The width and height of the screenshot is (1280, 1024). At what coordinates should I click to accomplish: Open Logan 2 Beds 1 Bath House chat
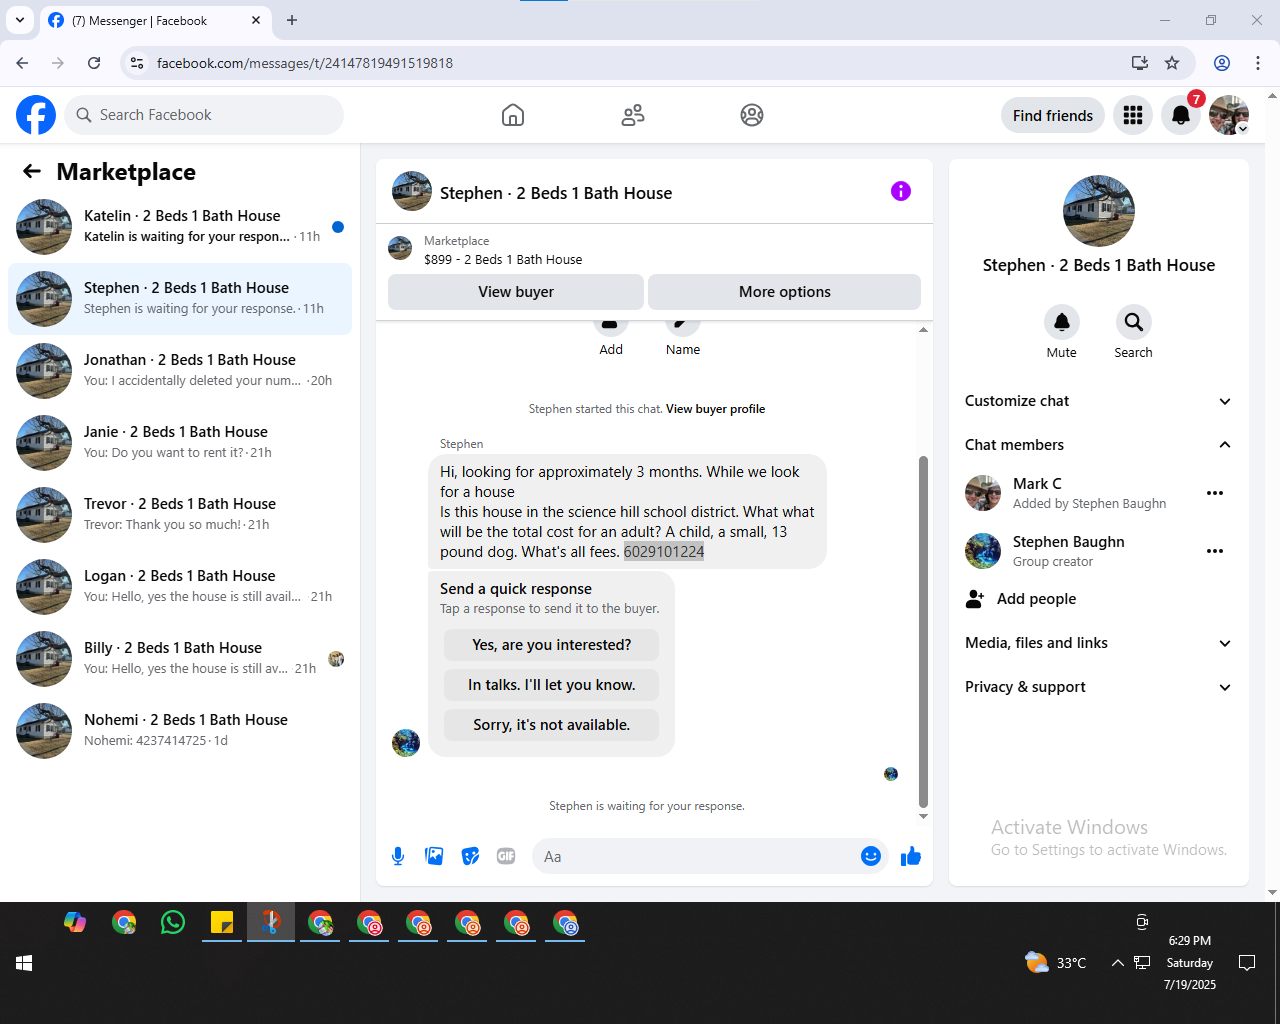tap(180, 587)
